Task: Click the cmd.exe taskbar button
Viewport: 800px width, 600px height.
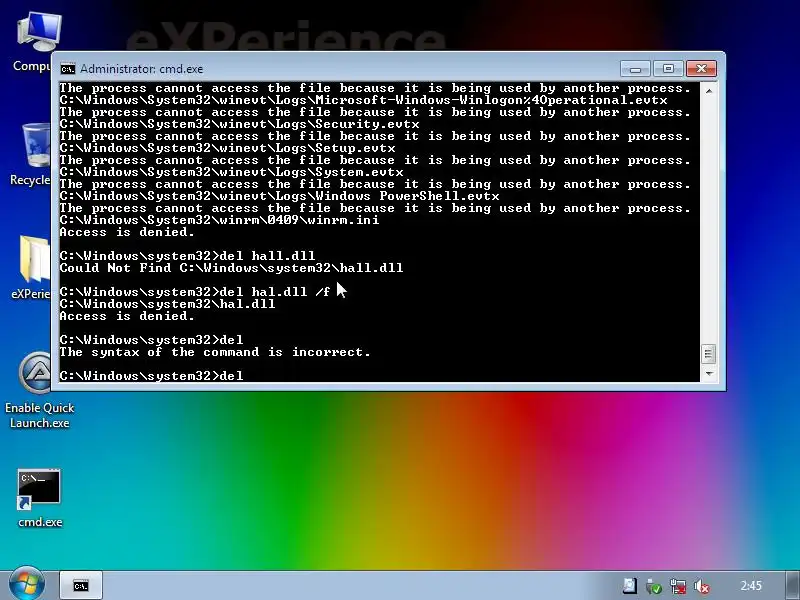Action: [x=81, y=586]
